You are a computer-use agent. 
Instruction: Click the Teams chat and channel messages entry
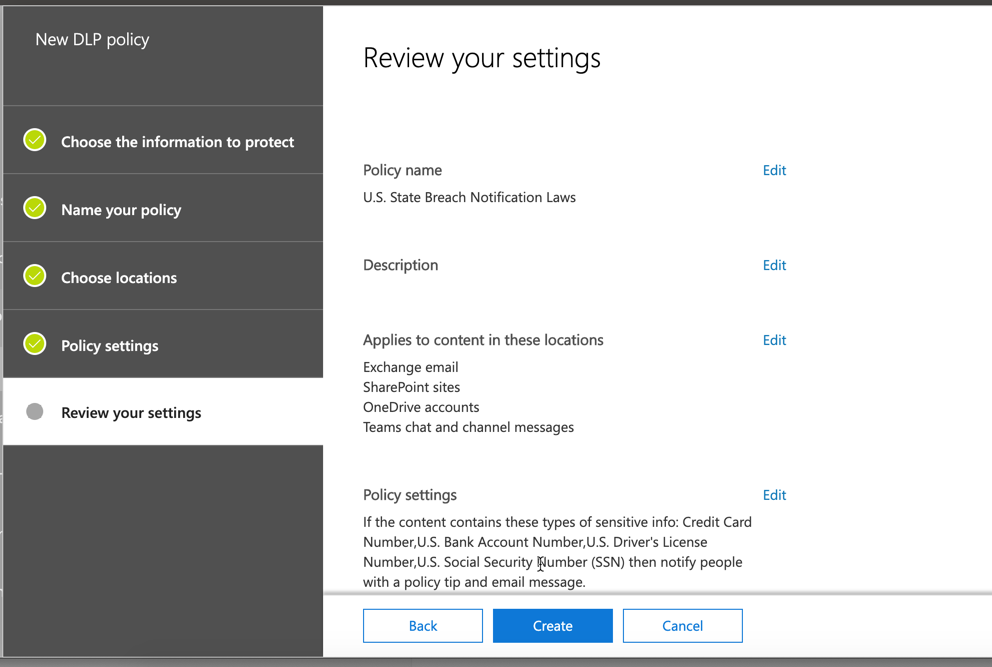[x=468, y=427]
